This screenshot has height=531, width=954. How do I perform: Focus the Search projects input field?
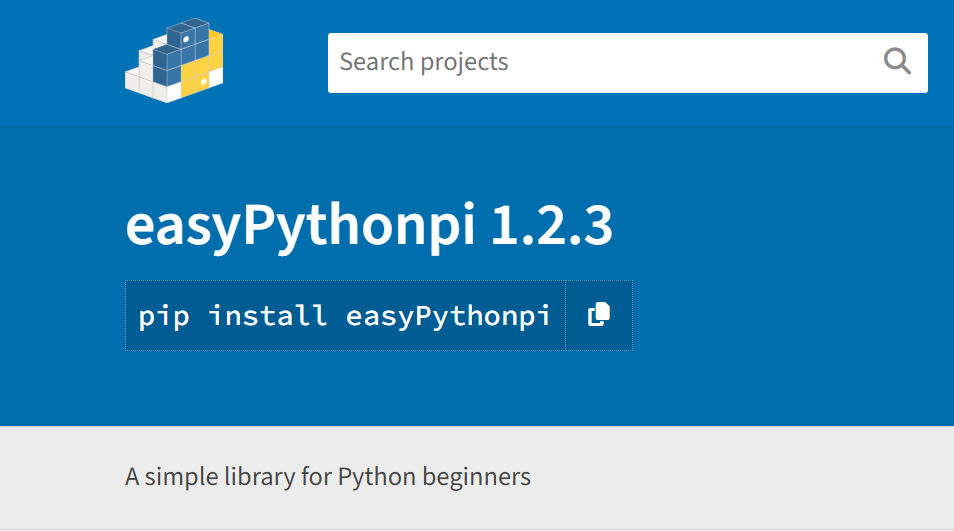pos(627,63)
